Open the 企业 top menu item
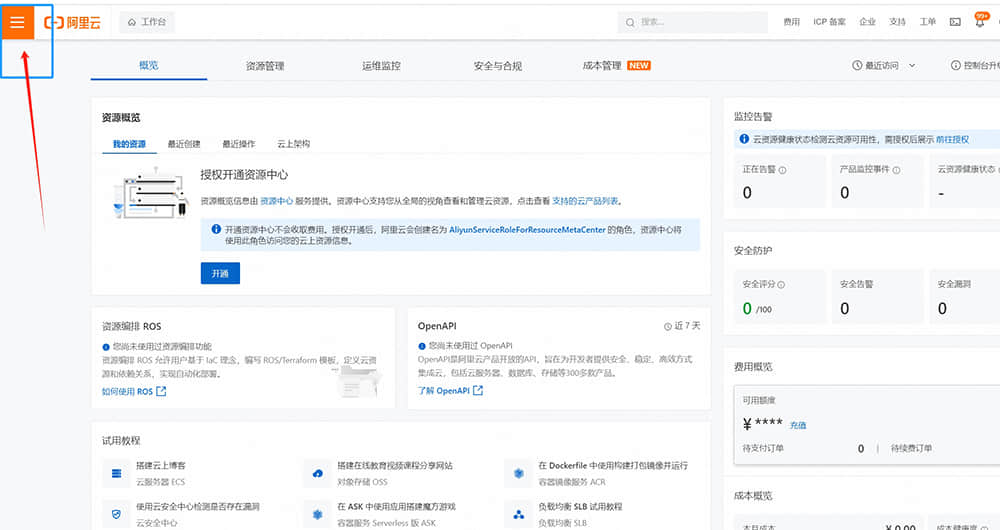Viewport: 1000px width, 530px height. click(x=867, y=22)
